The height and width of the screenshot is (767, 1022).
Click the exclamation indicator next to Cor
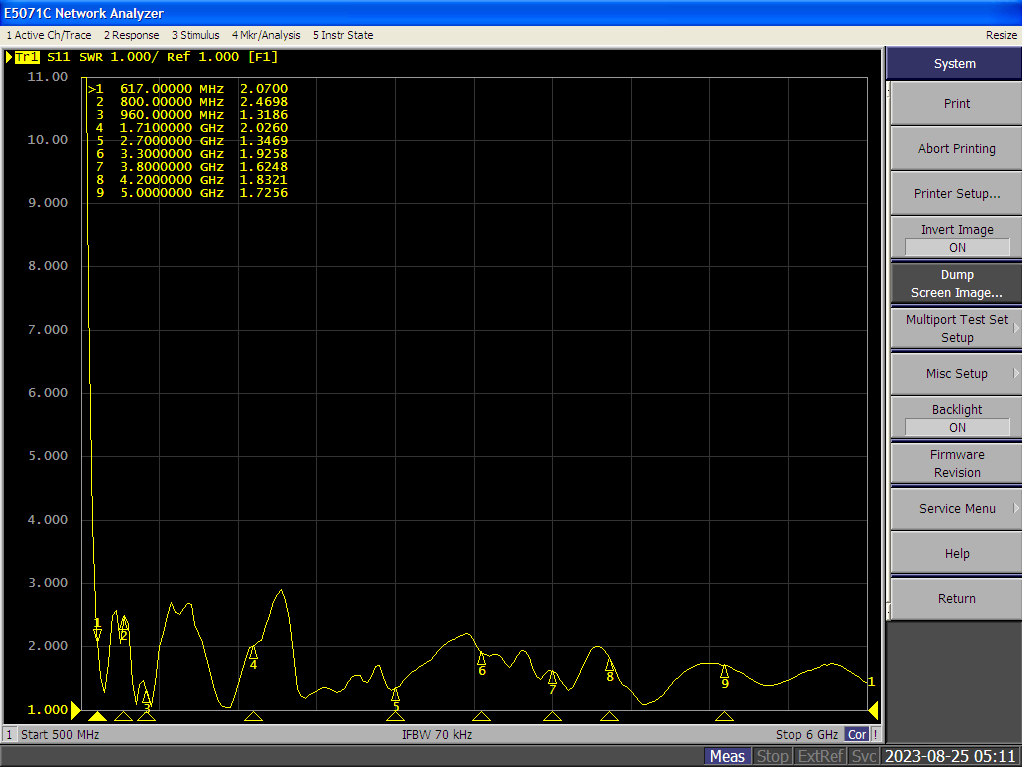tap(875, 734)
